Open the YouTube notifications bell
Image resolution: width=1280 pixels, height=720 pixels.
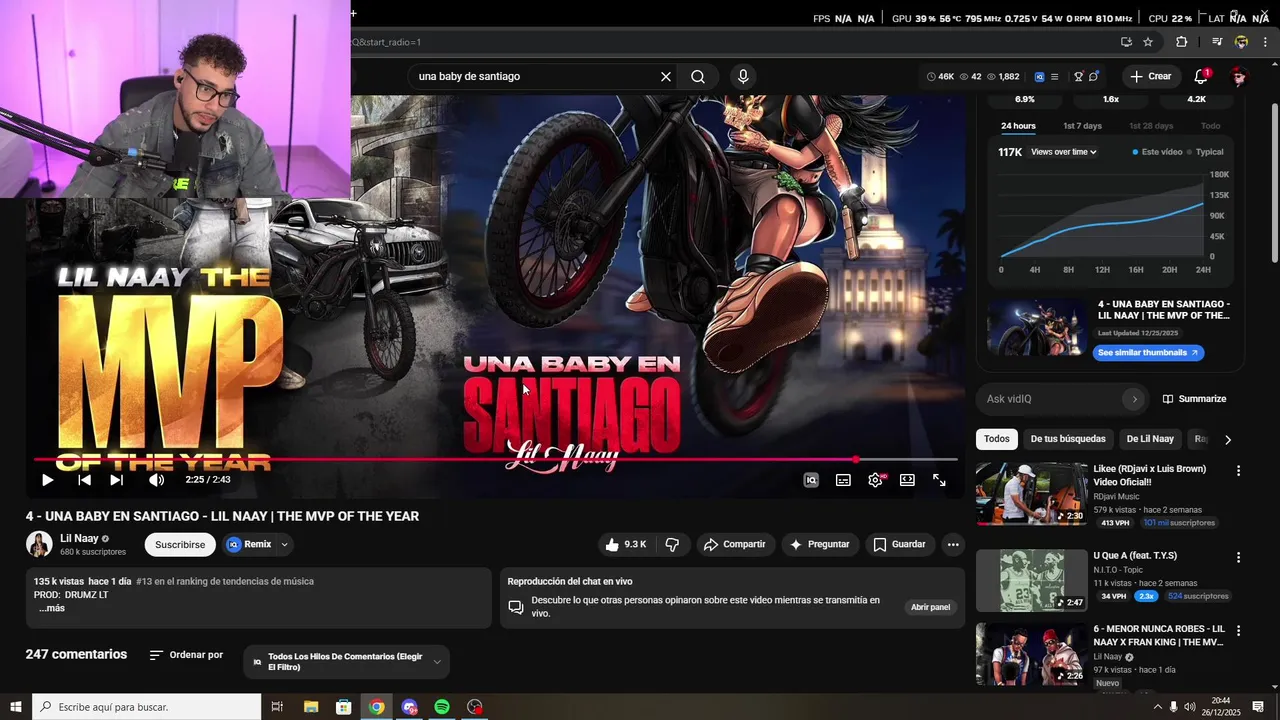tap(1201, 76)
